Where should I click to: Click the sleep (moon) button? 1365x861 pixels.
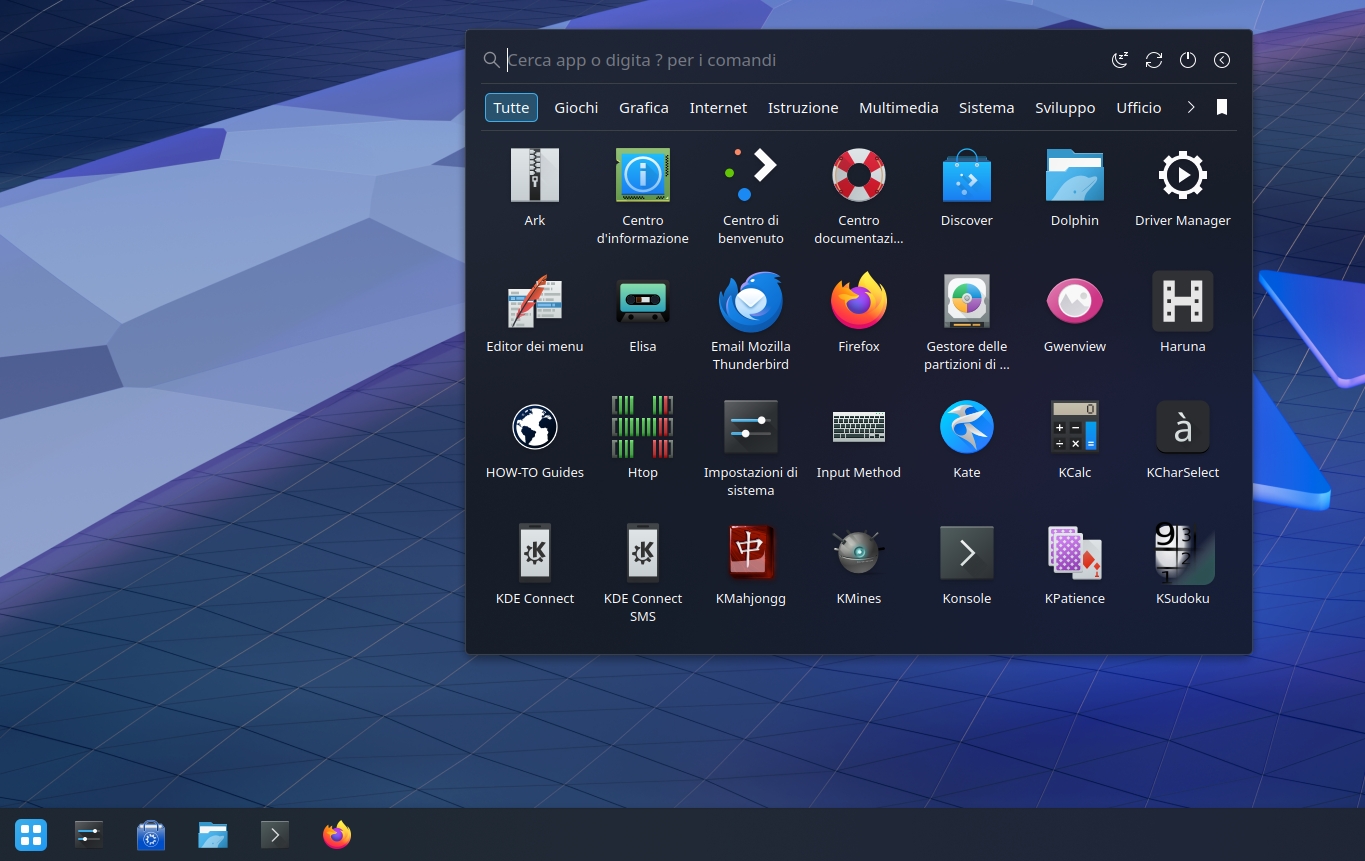(x=1120, y=60)
